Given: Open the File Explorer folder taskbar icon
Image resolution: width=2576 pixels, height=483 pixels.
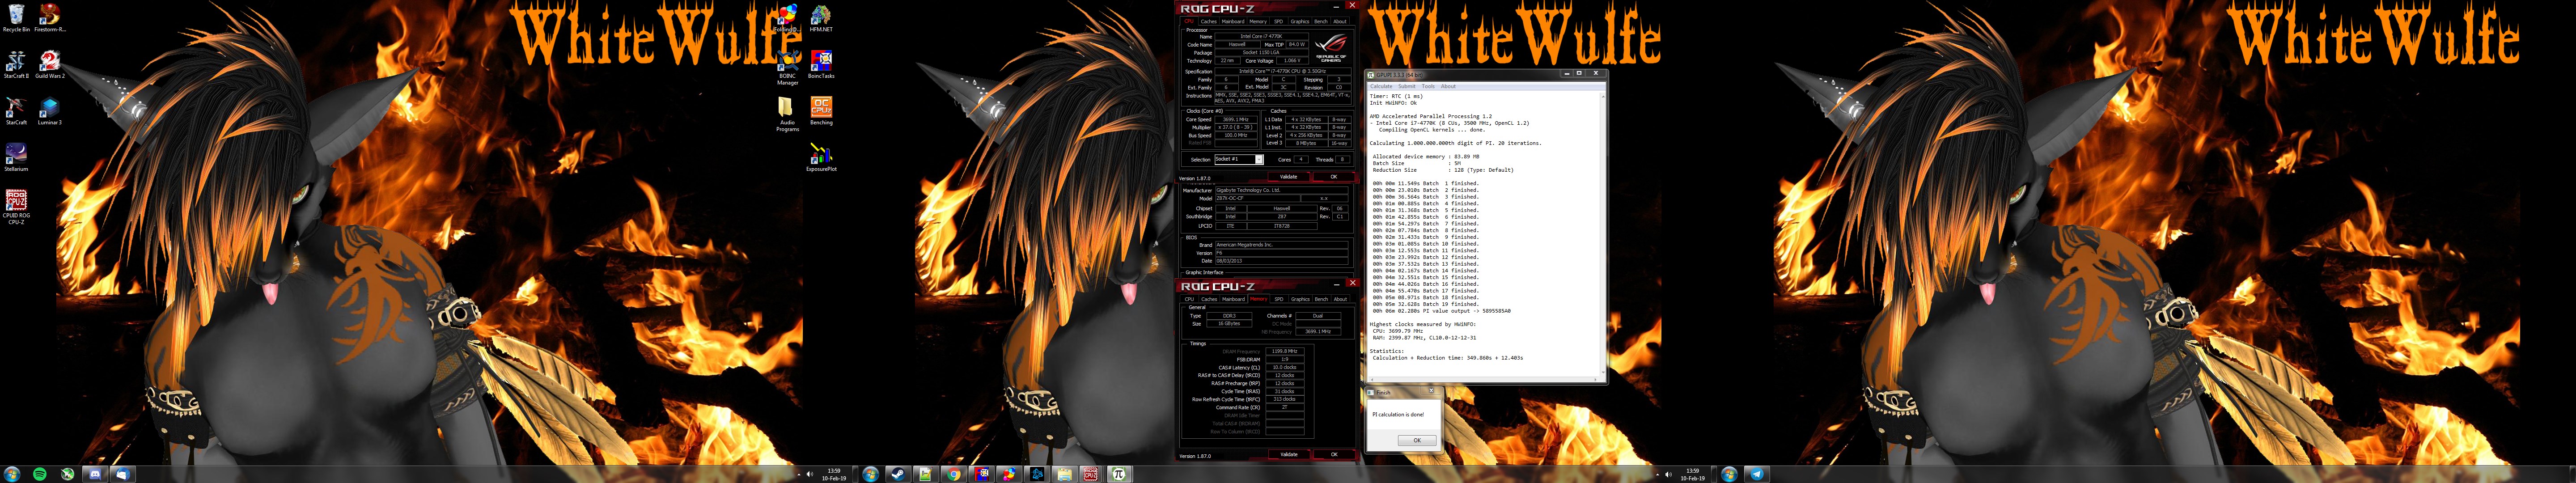Looking at the screenshot, I should (x=1064, y=474).
